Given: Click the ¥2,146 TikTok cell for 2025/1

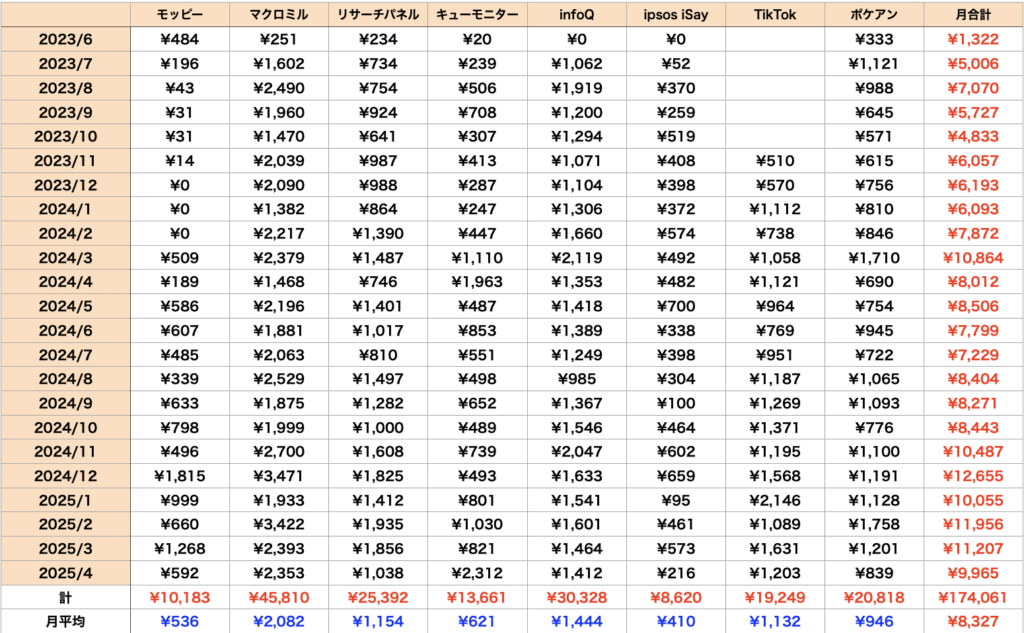Looking at the screenshot, I should coord(775,500).
